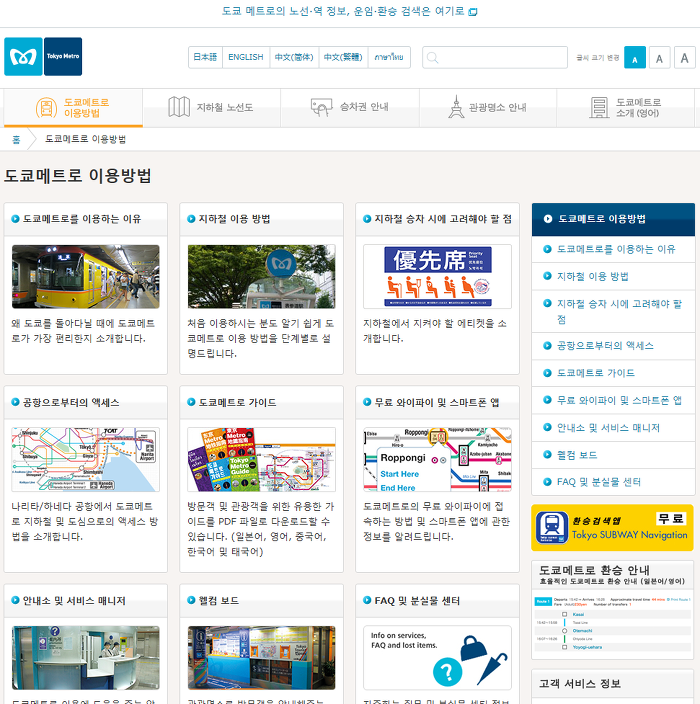This screenshot has height=704, width=700.
Task: Switch language to 中文(繁體)
Action: [343, 57]
